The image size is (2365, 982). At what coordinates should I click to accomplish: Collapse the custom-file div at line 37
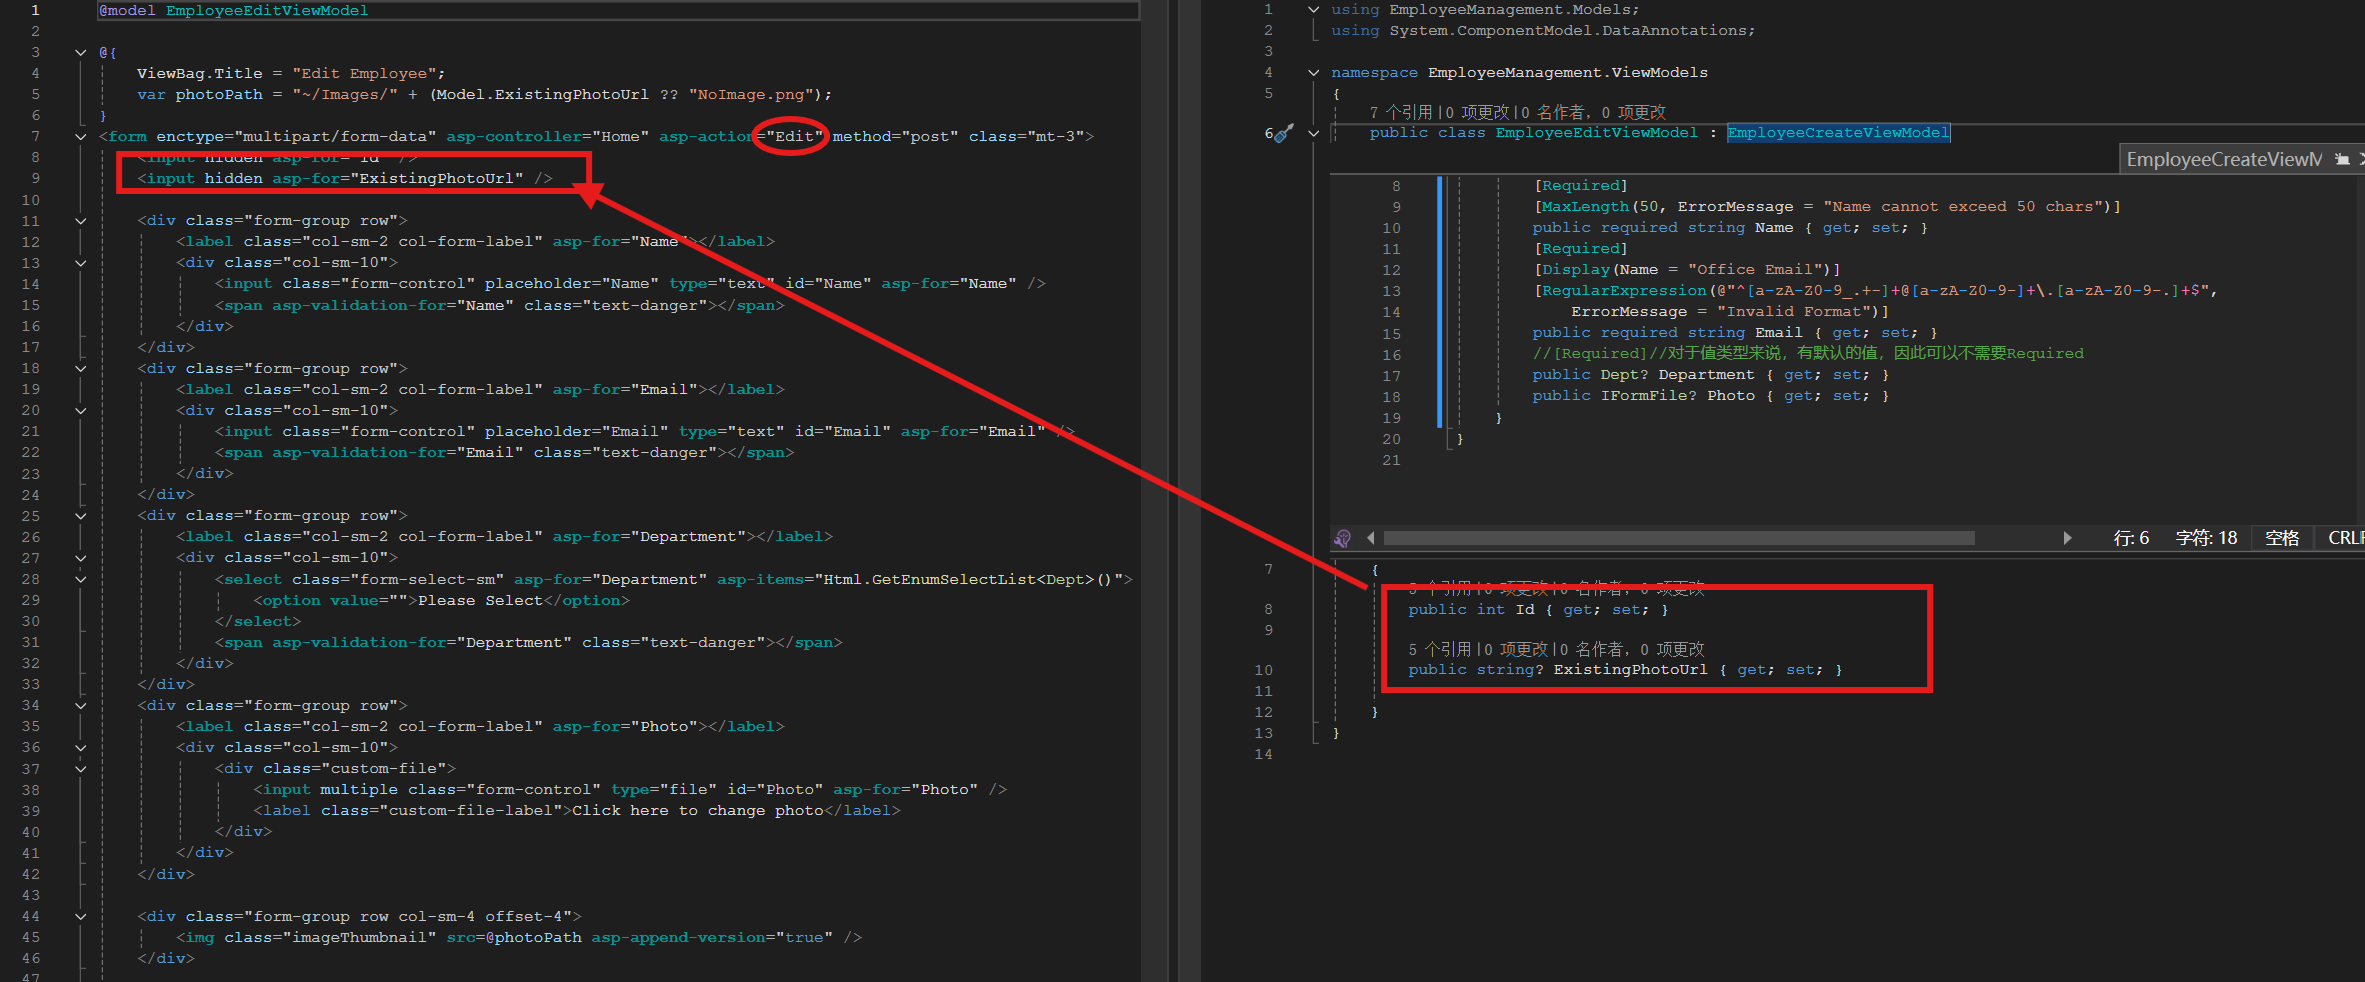click(x=81, y=769)
